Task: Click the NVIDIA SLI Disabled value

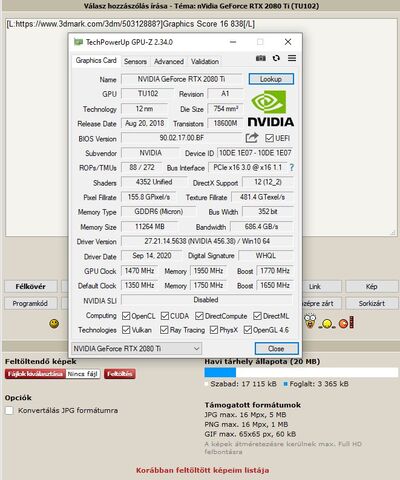Action: tap(207, 300)
